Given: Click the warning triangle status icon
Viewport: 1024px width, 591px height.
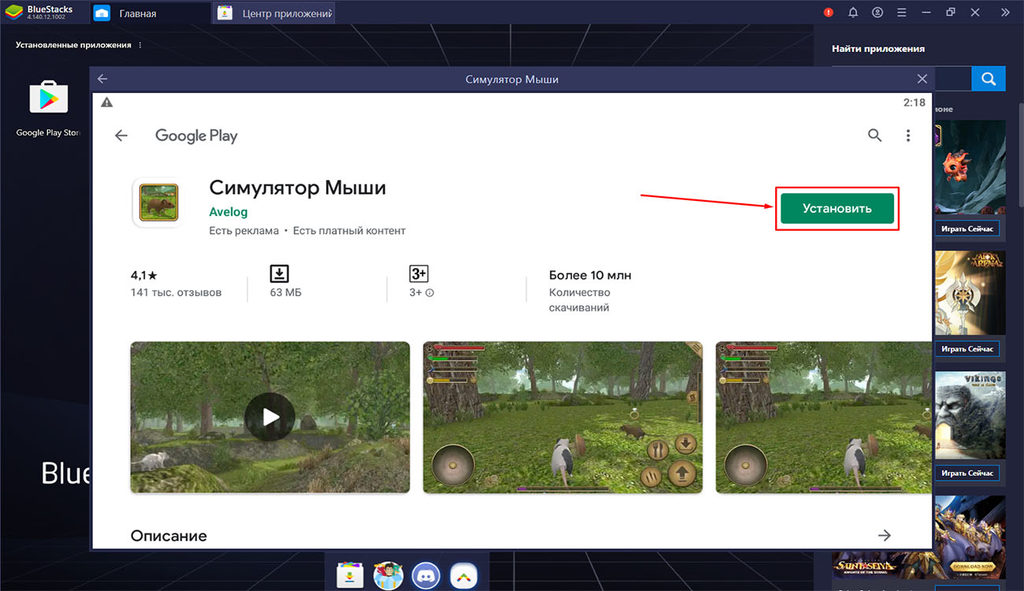Looking at the screenshot, I should [x=107, y=103].
